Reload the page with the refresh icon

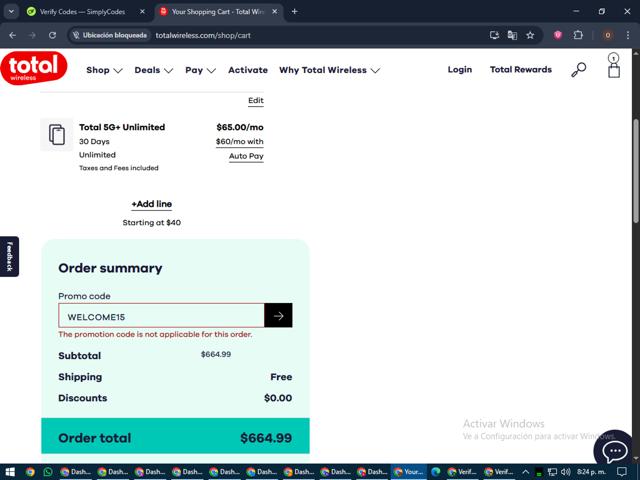tap(52, 36)
